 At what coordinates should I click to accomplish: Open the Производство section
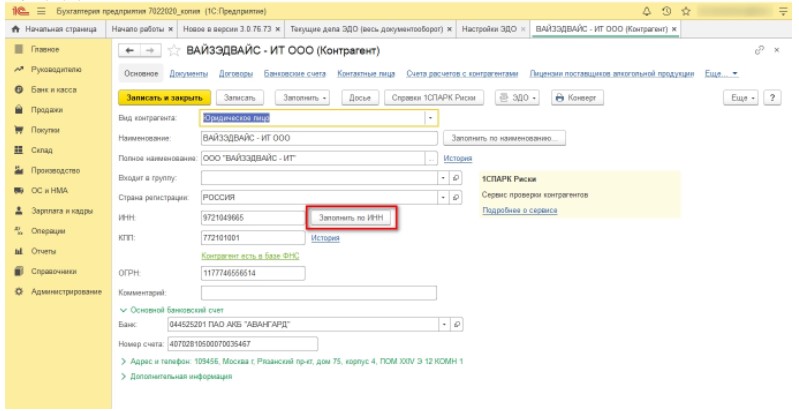coord(55,171)
